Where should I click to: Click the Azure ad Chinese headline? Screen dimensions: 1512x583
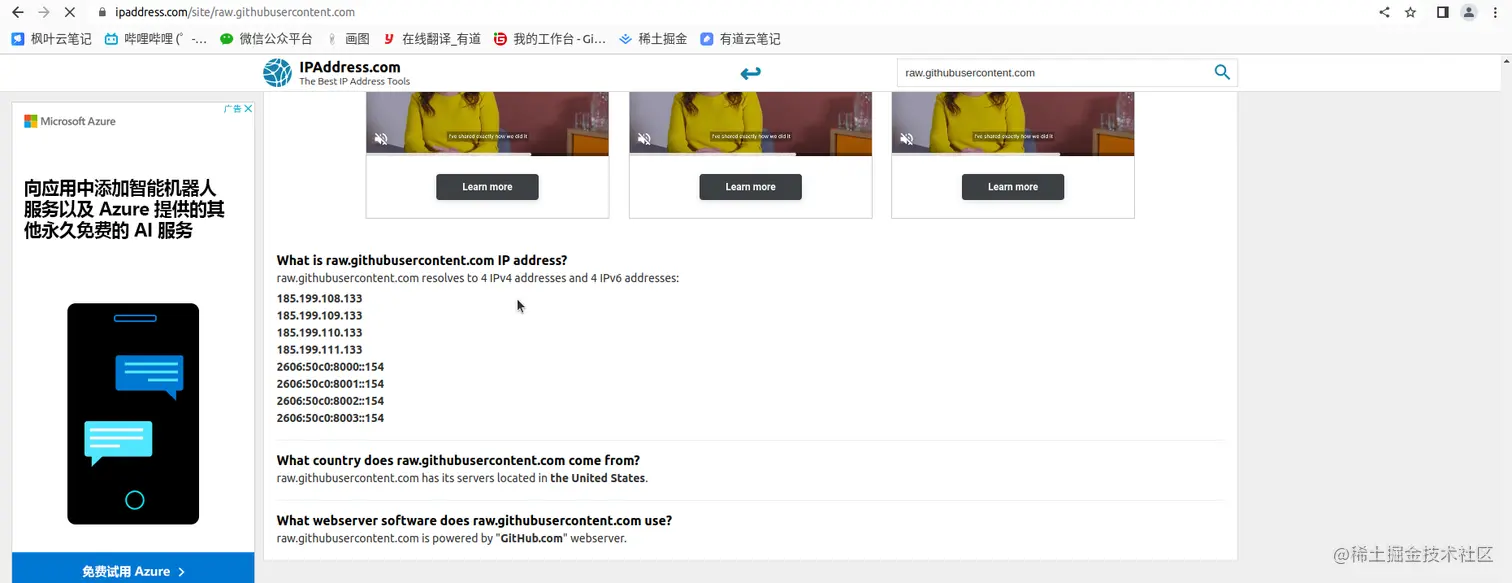pos(123,209)
